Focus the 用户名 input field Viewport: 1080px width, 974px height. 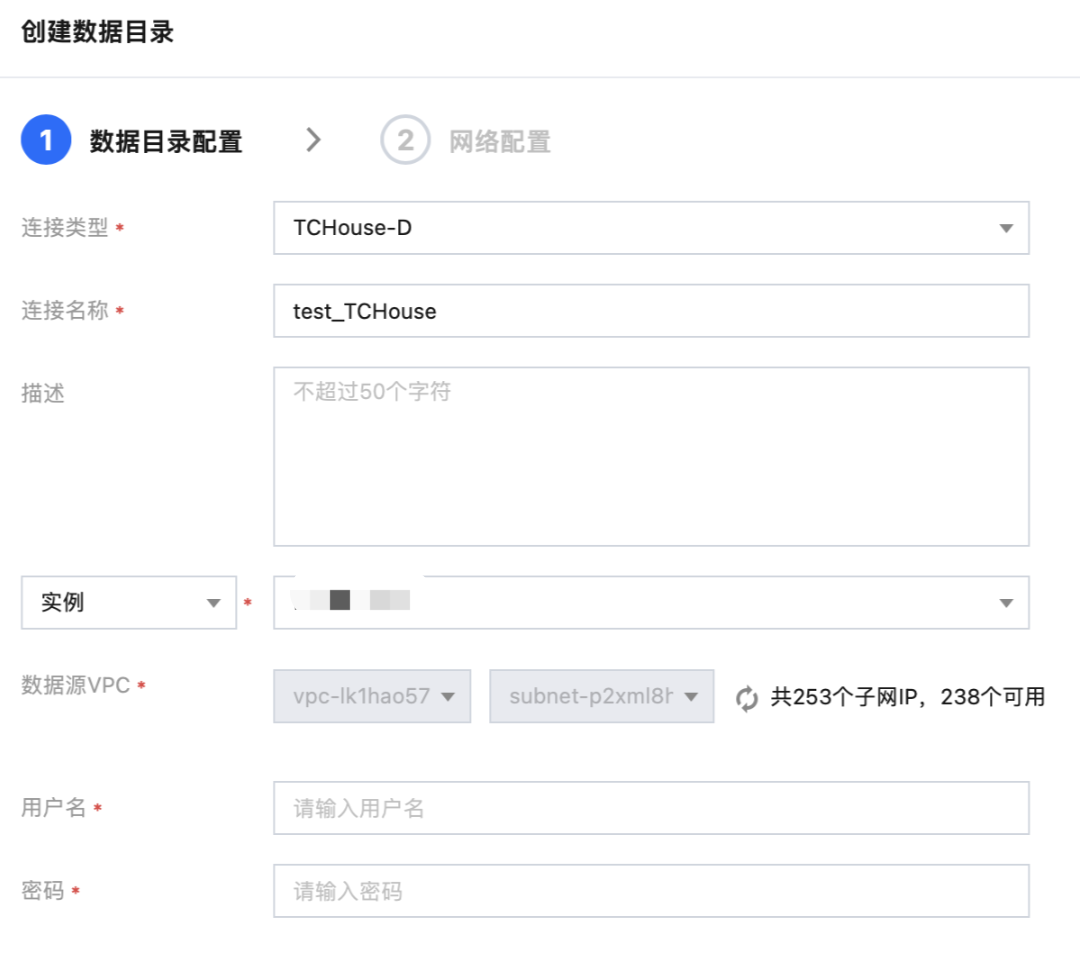pyautogui.click(x=651, y=808)
